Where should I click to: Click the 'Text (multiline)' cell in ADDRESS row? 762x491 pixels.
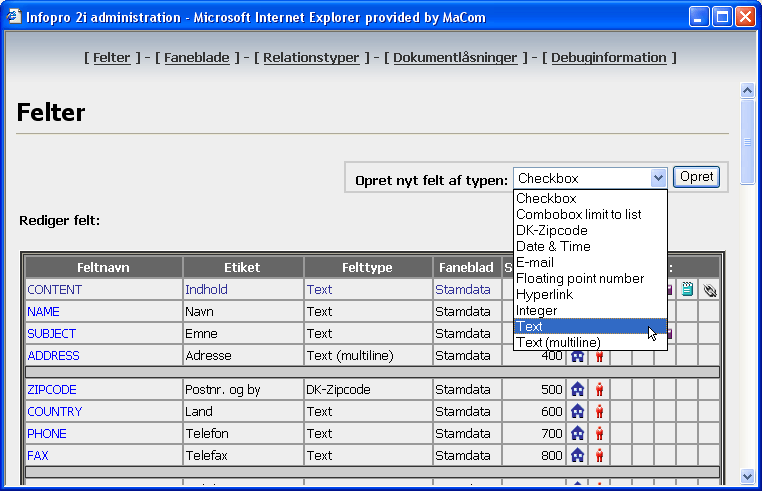click(x=367, y=355)
